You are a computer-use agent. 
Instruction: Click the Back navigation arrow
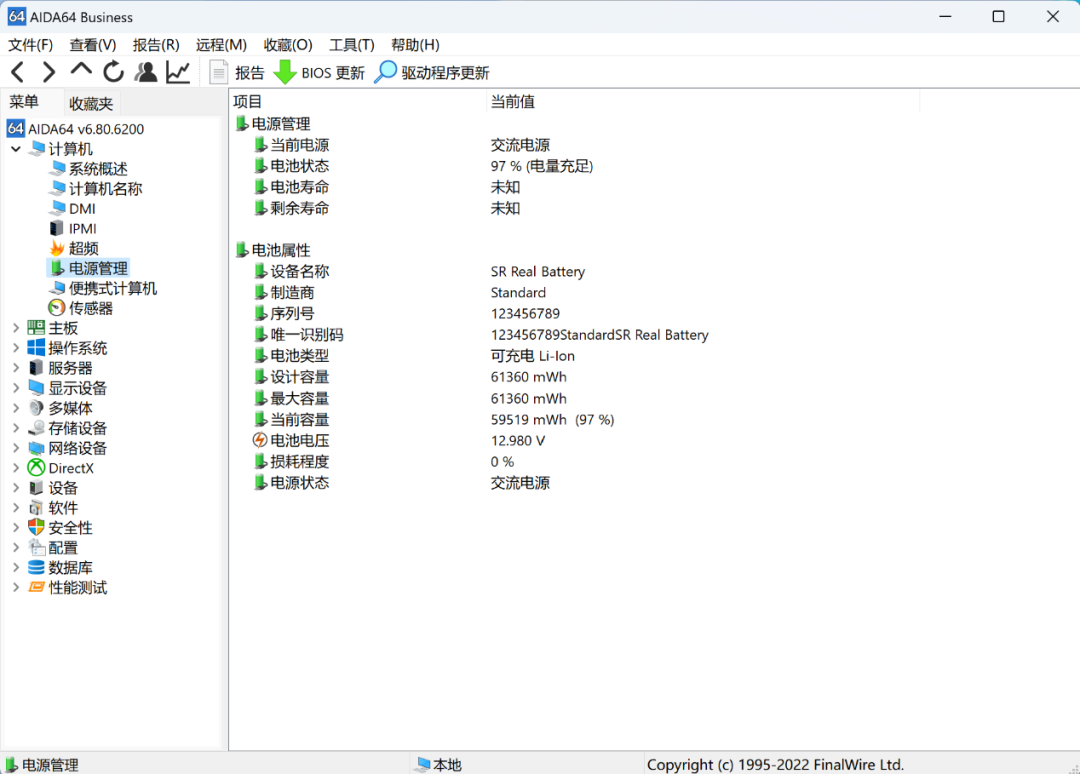click(18, 72)
